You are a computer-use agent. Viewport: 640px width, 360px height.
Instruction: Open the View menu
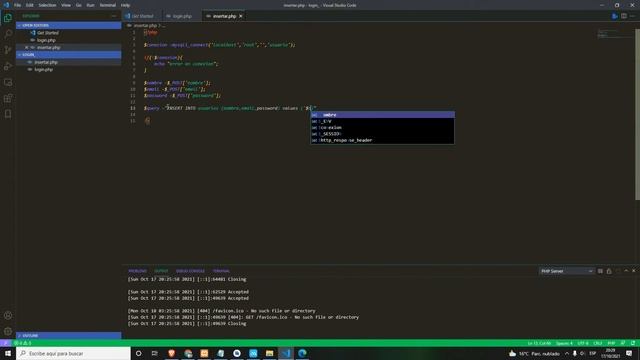[x=66, y=5]
